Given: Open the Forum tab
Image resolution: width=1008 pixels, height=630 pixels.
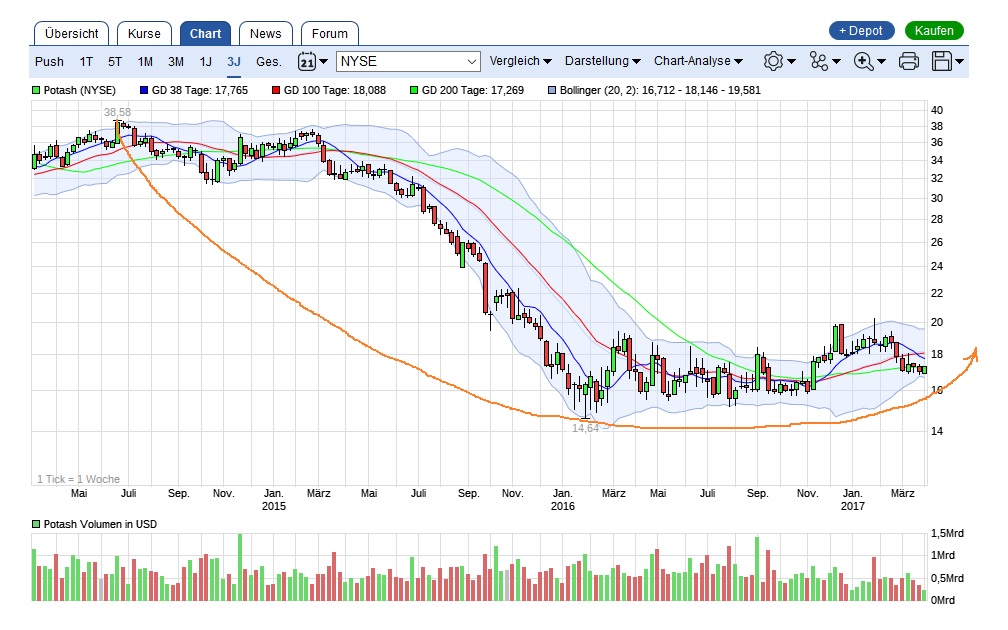Looking at the screenshot, I should [329, 32].
